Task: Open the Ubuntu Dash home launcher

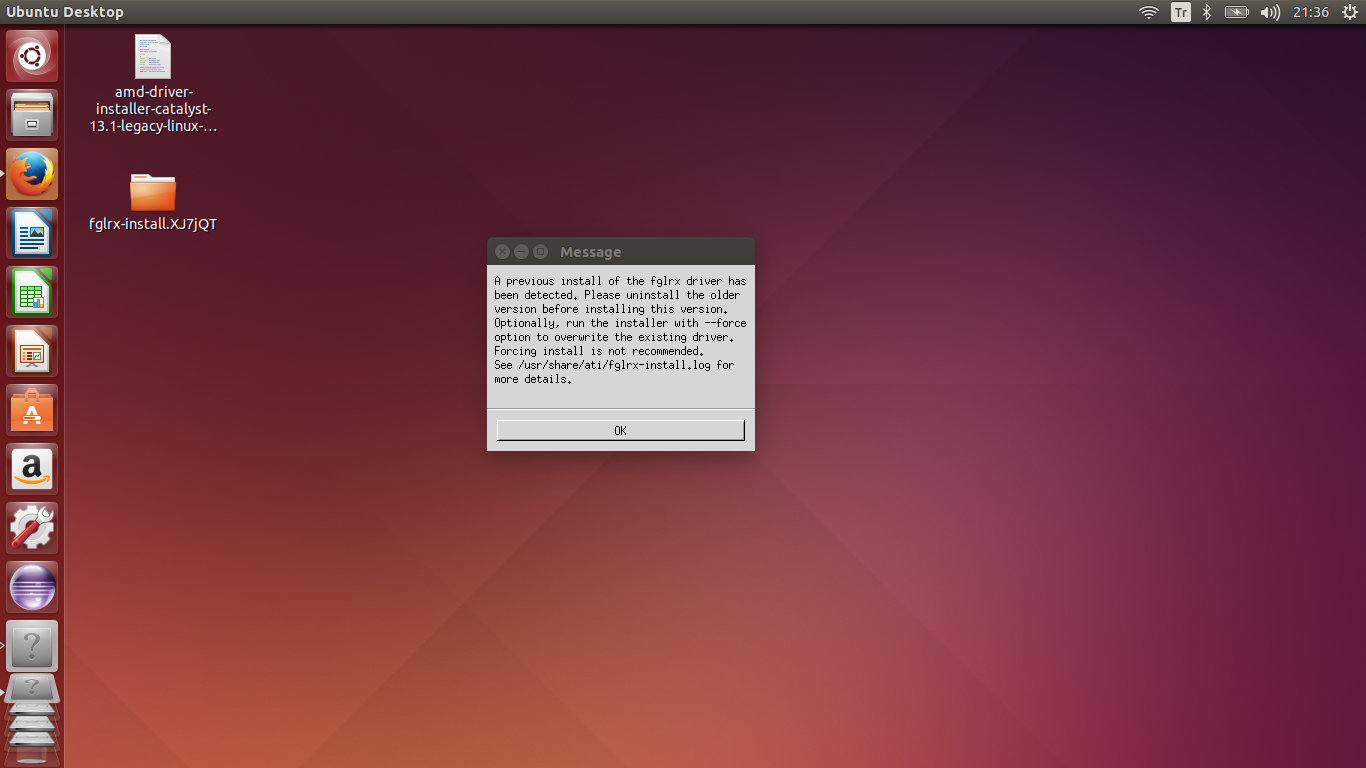Action: click(32, 56)
